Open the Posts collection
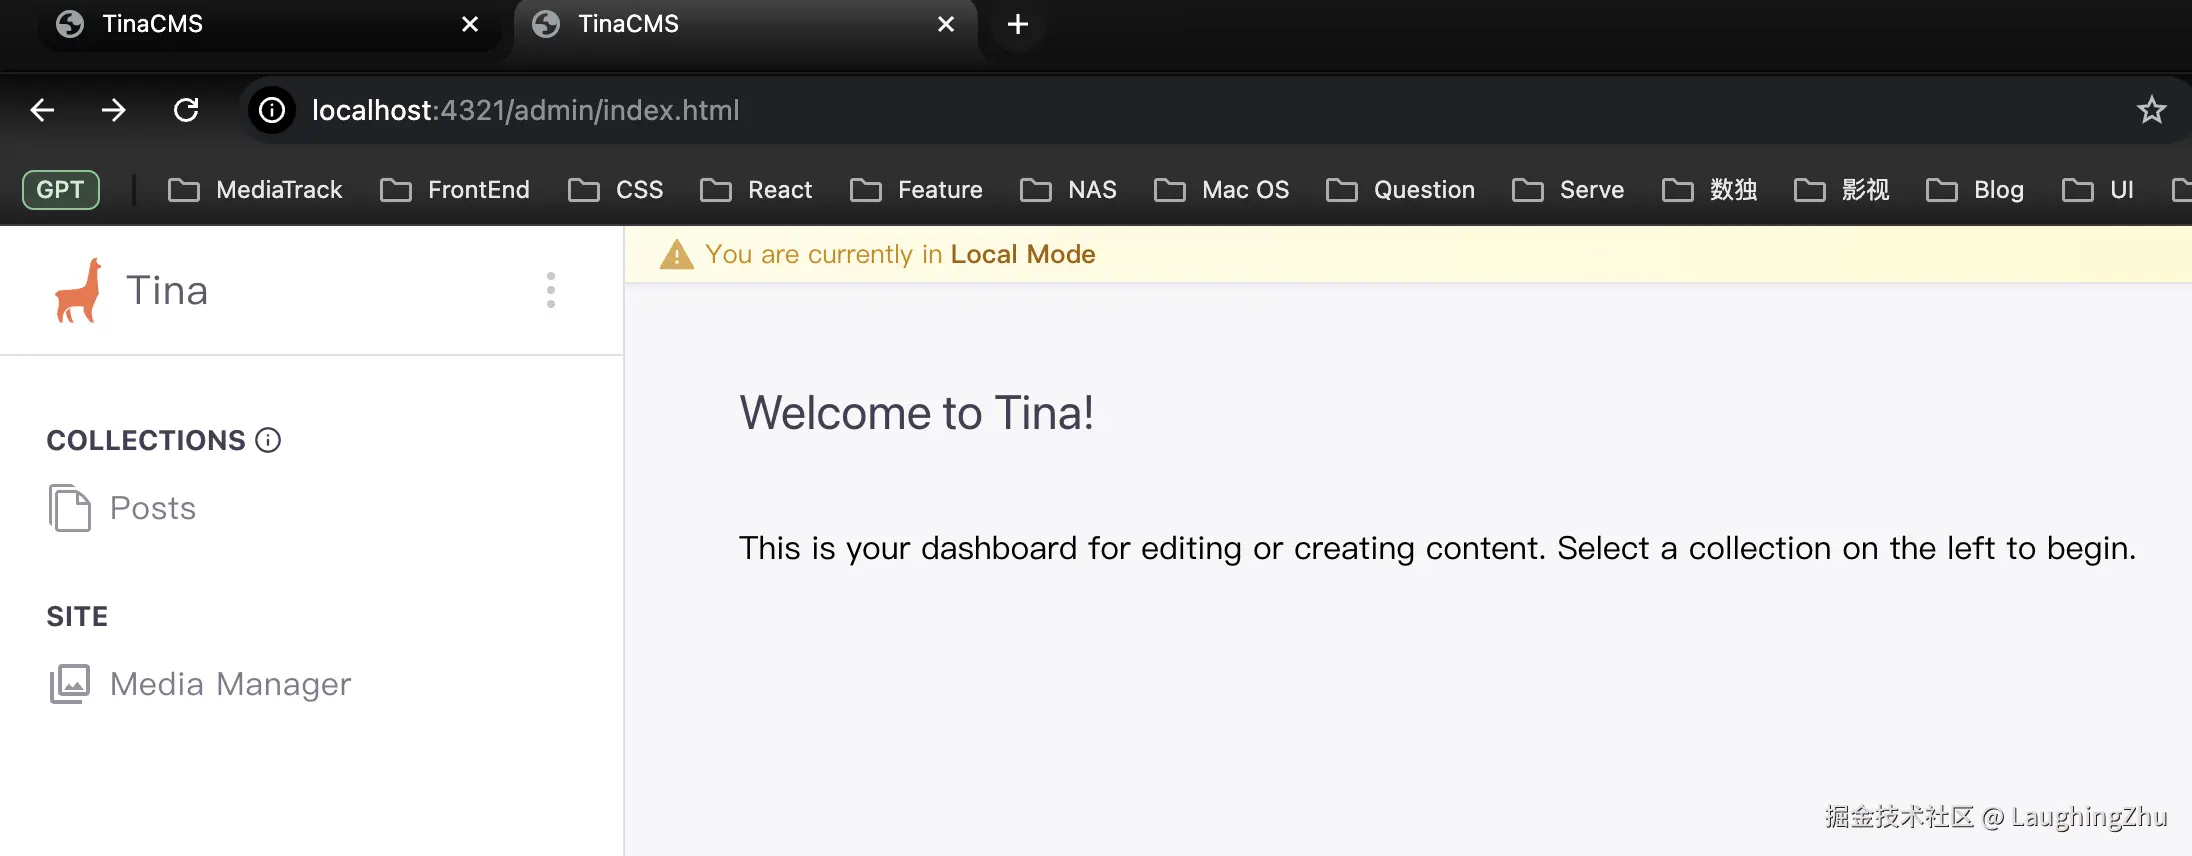Screen dimensions: 2192x856 (152, 508)
